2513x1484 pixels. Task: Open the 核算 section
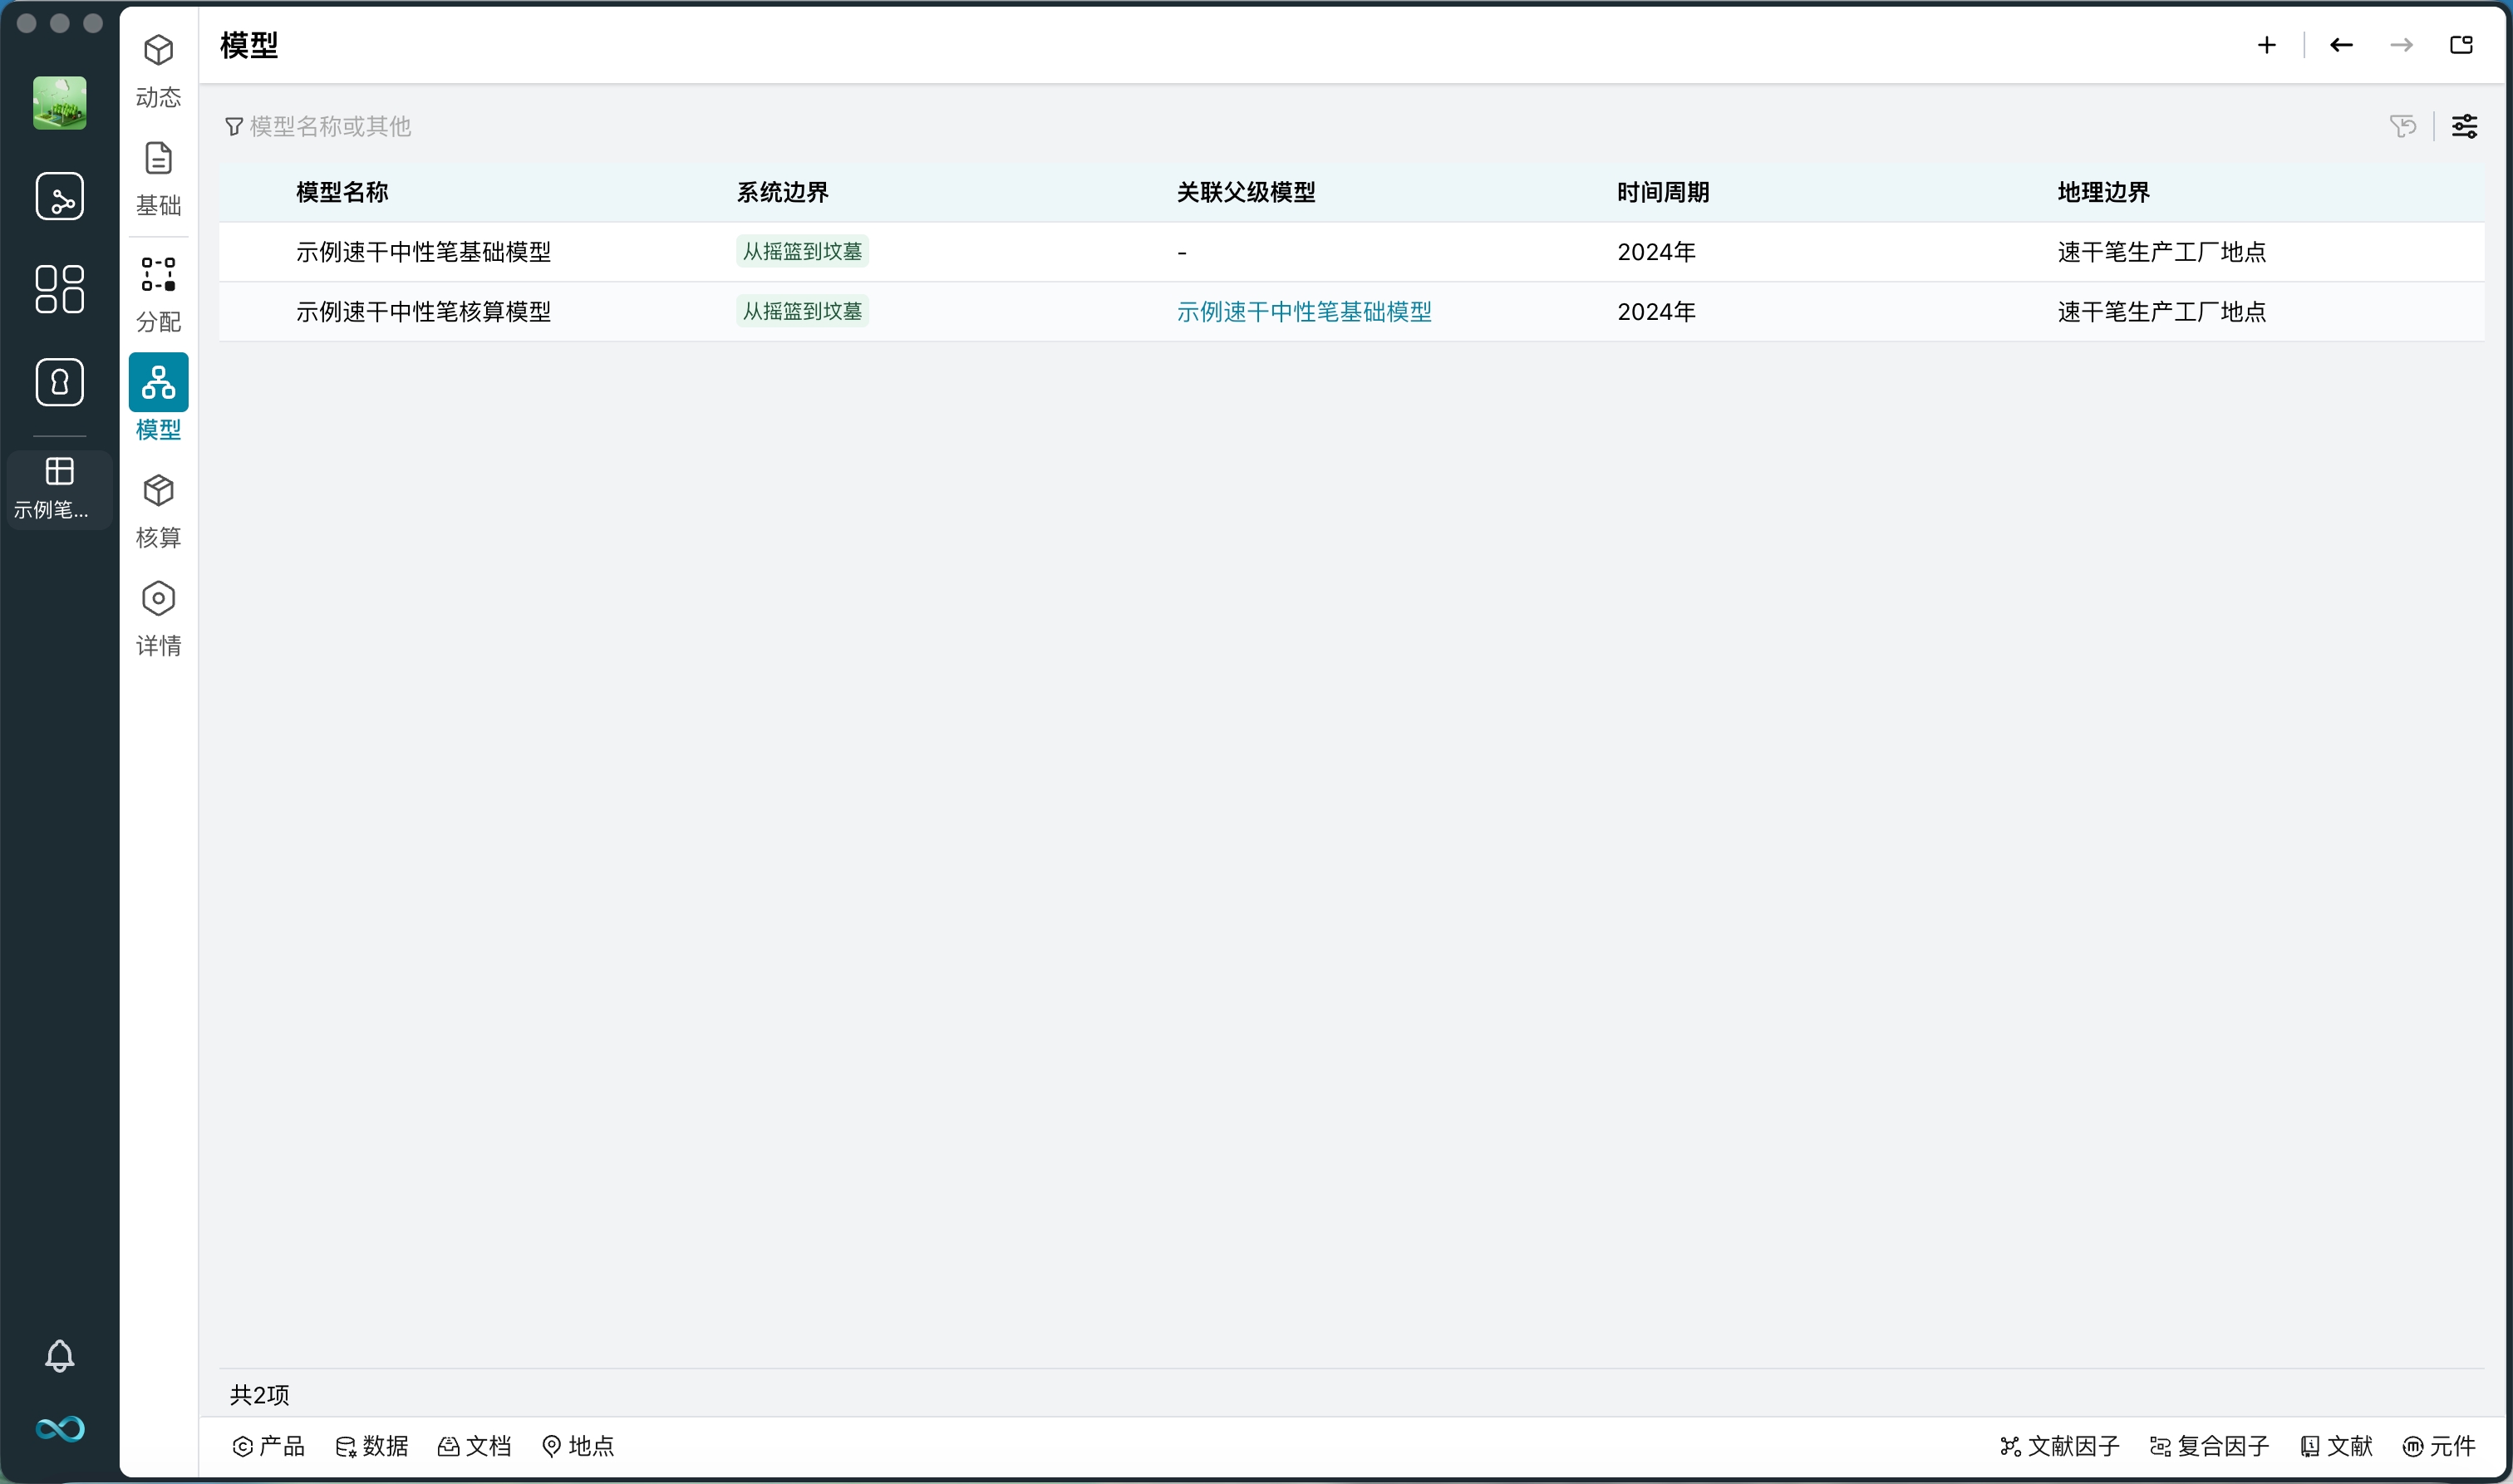pos(158,510)
